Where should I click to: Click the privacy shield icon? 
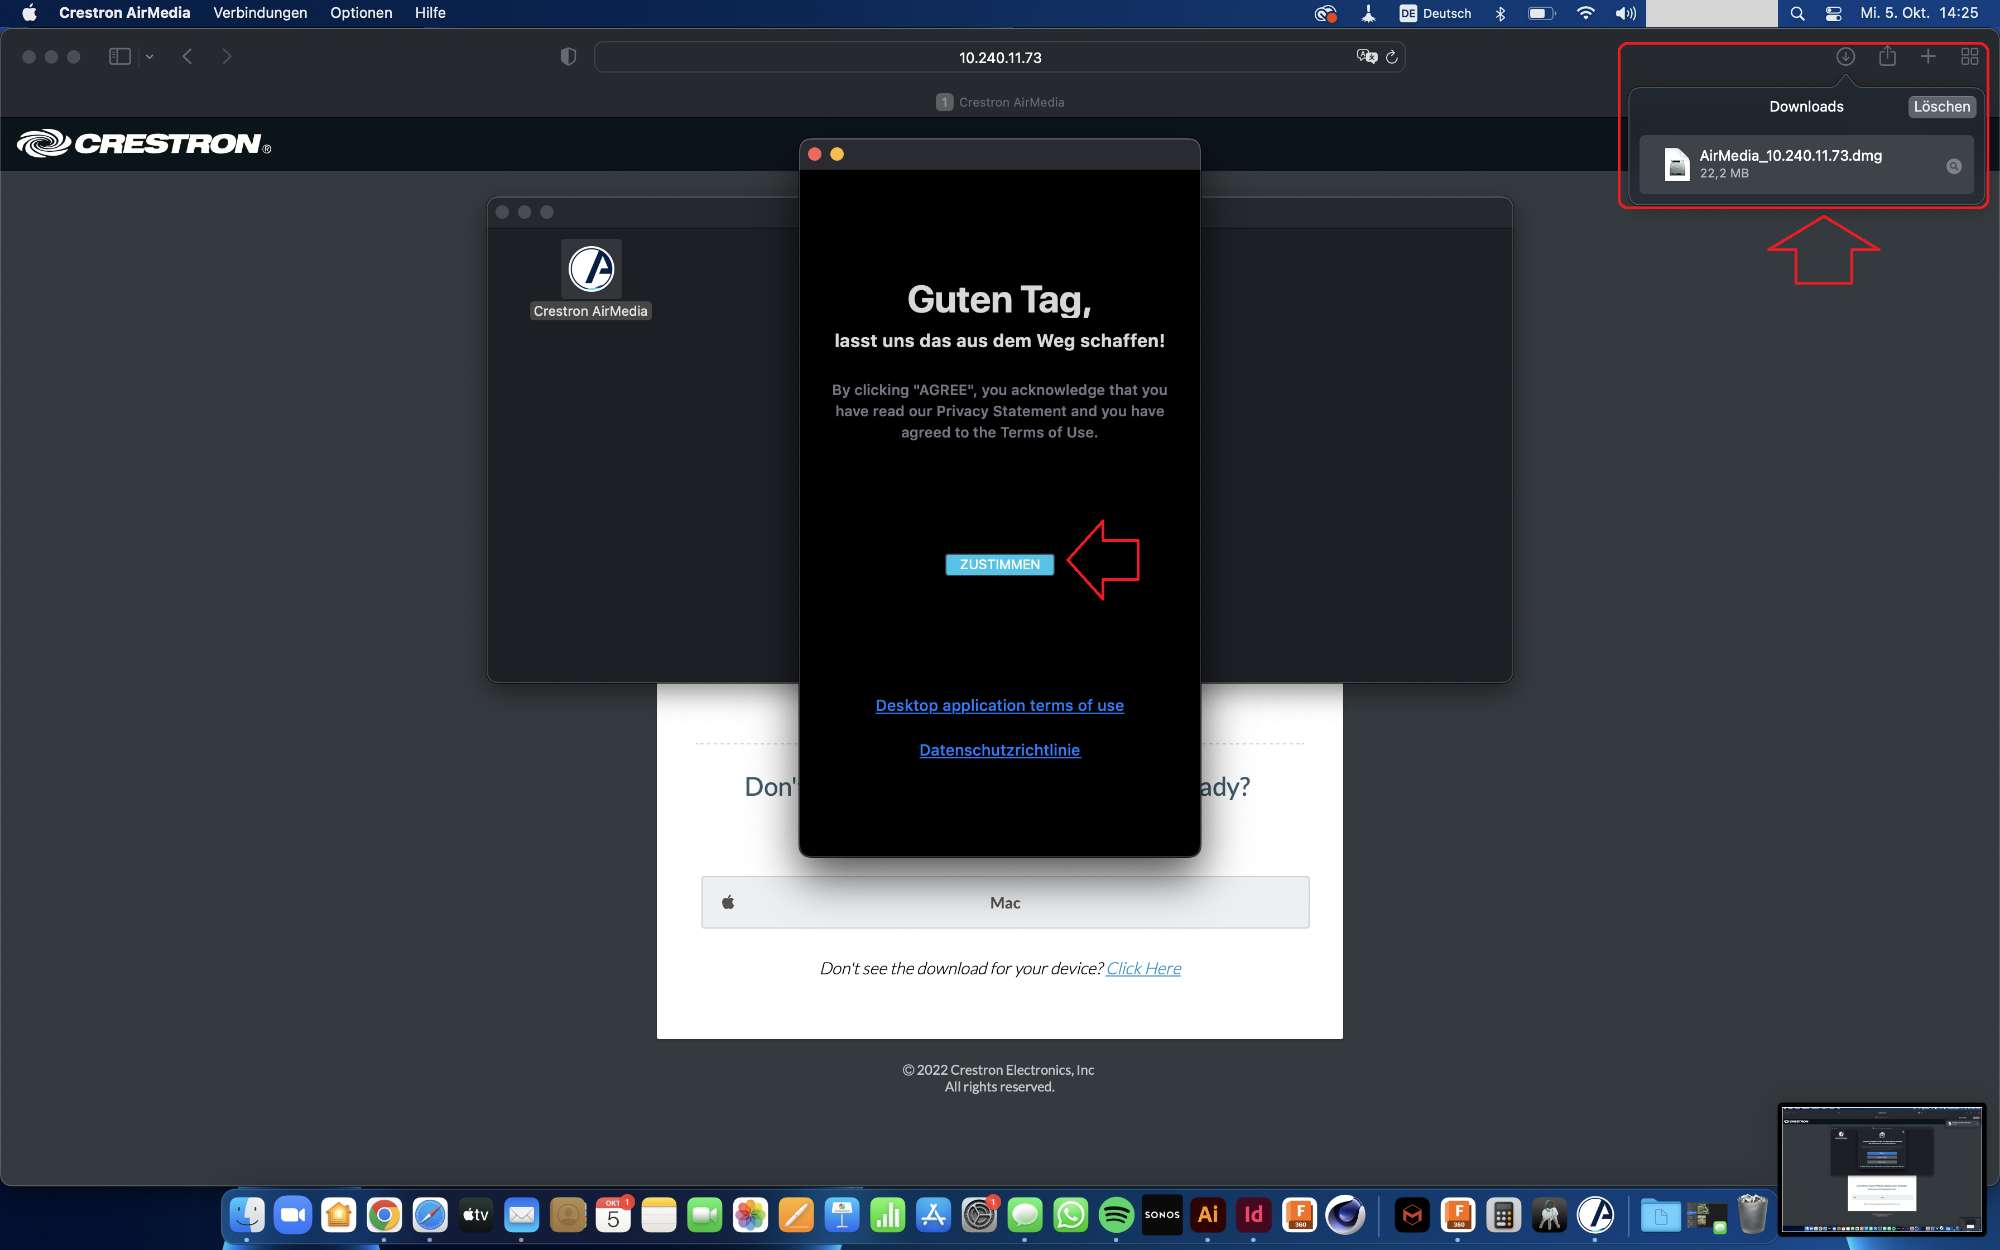[568, 57]
